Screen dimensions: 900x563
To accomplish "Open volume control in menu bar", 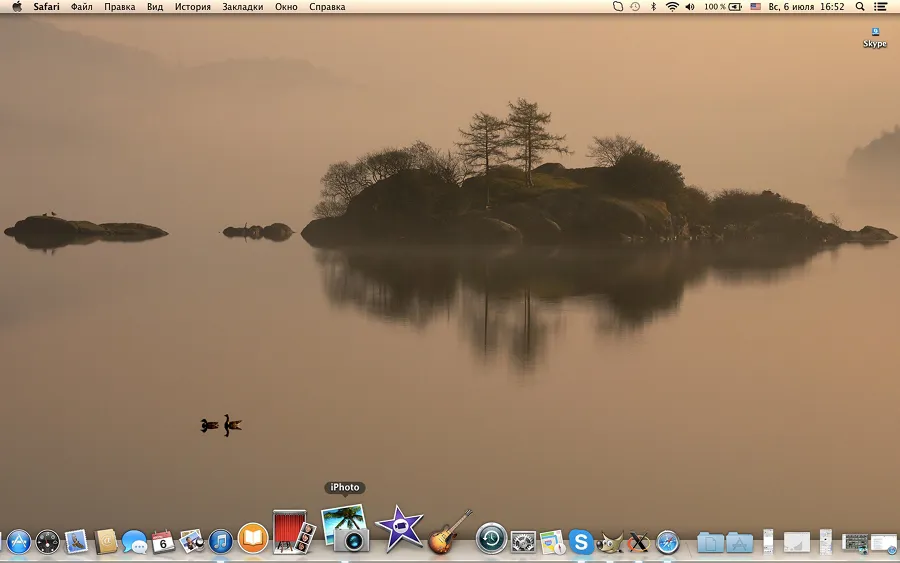I will pos(690,7).
